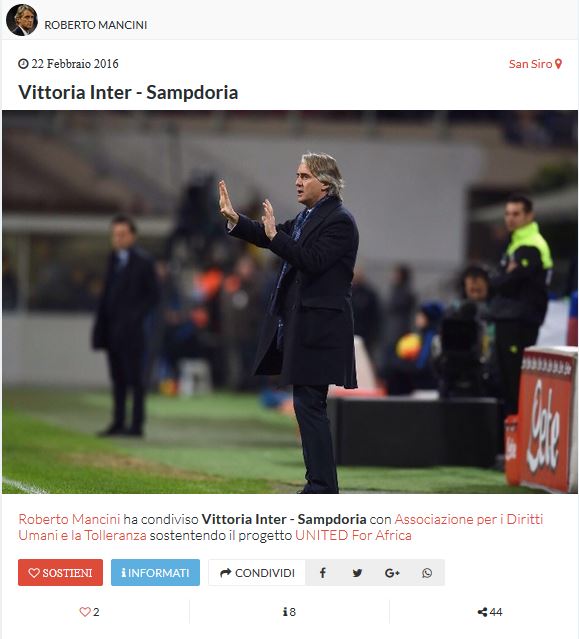Click the info counter showing 8

[289, 612]
